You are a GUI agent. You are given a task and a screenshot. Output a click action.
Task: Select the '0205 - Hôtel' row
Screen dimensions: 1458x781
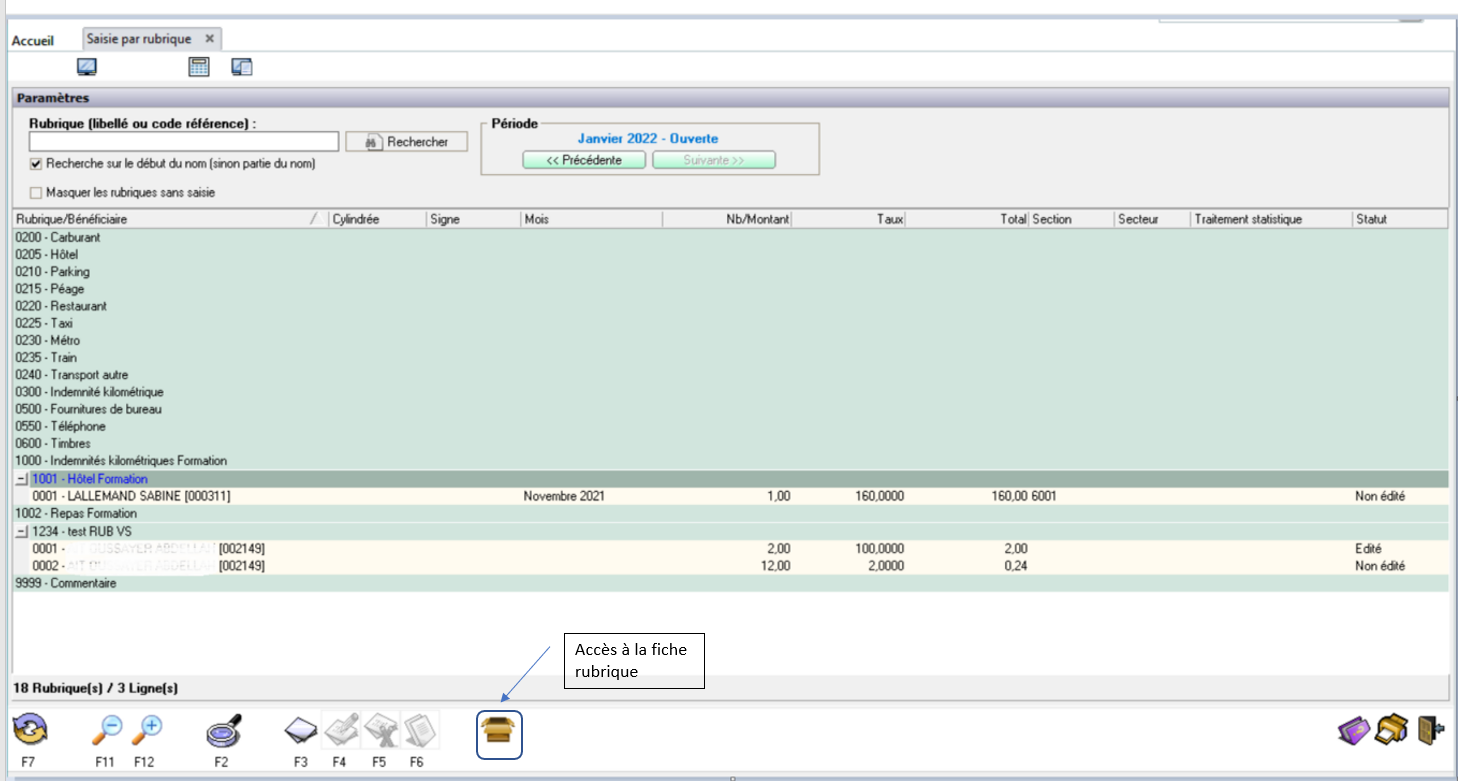pos(731,254)
